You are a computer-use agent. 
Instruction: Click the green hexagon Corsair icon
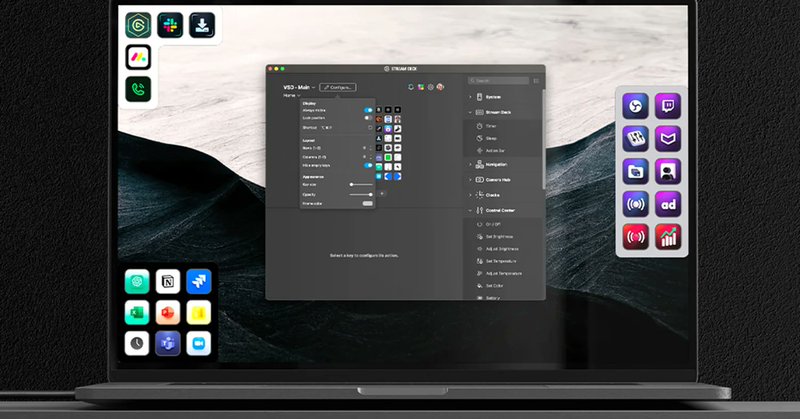[x=138, y=25]
